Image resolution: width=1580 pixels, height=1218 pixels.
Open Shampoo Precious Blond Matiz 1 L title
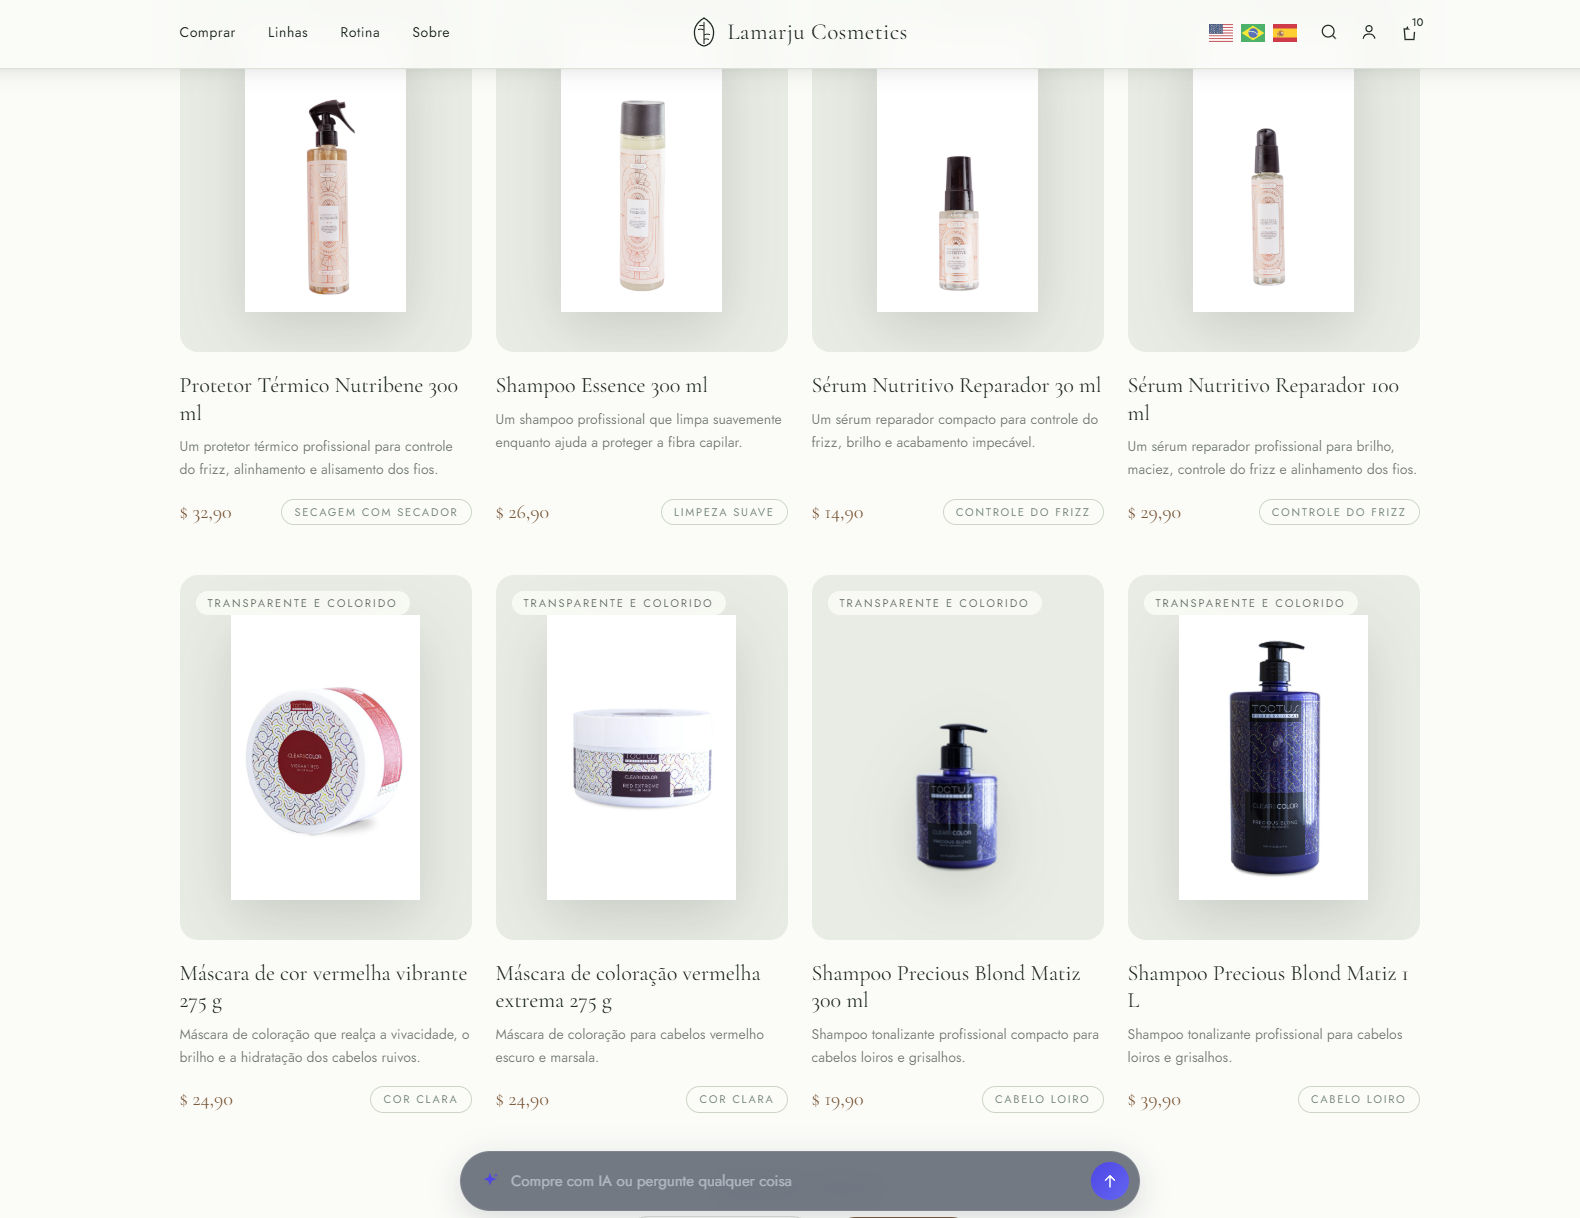click(1268, 987)
